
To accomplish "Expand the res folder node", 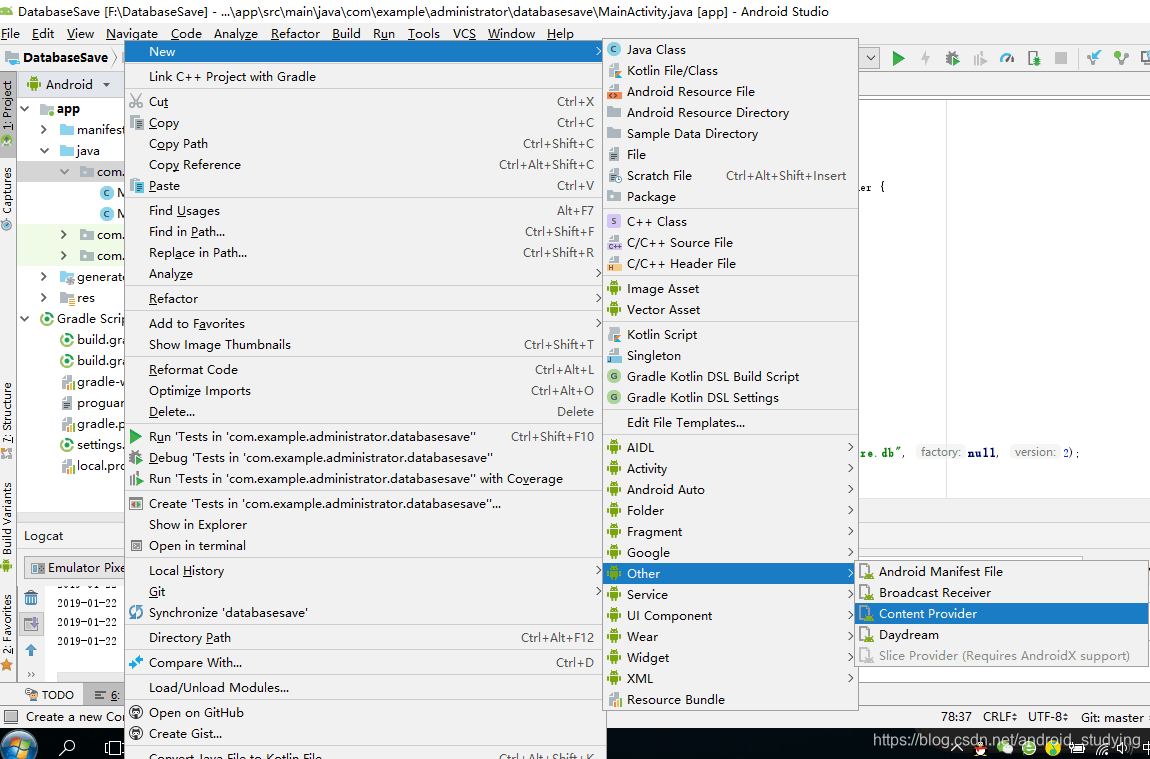I will 44,298.
